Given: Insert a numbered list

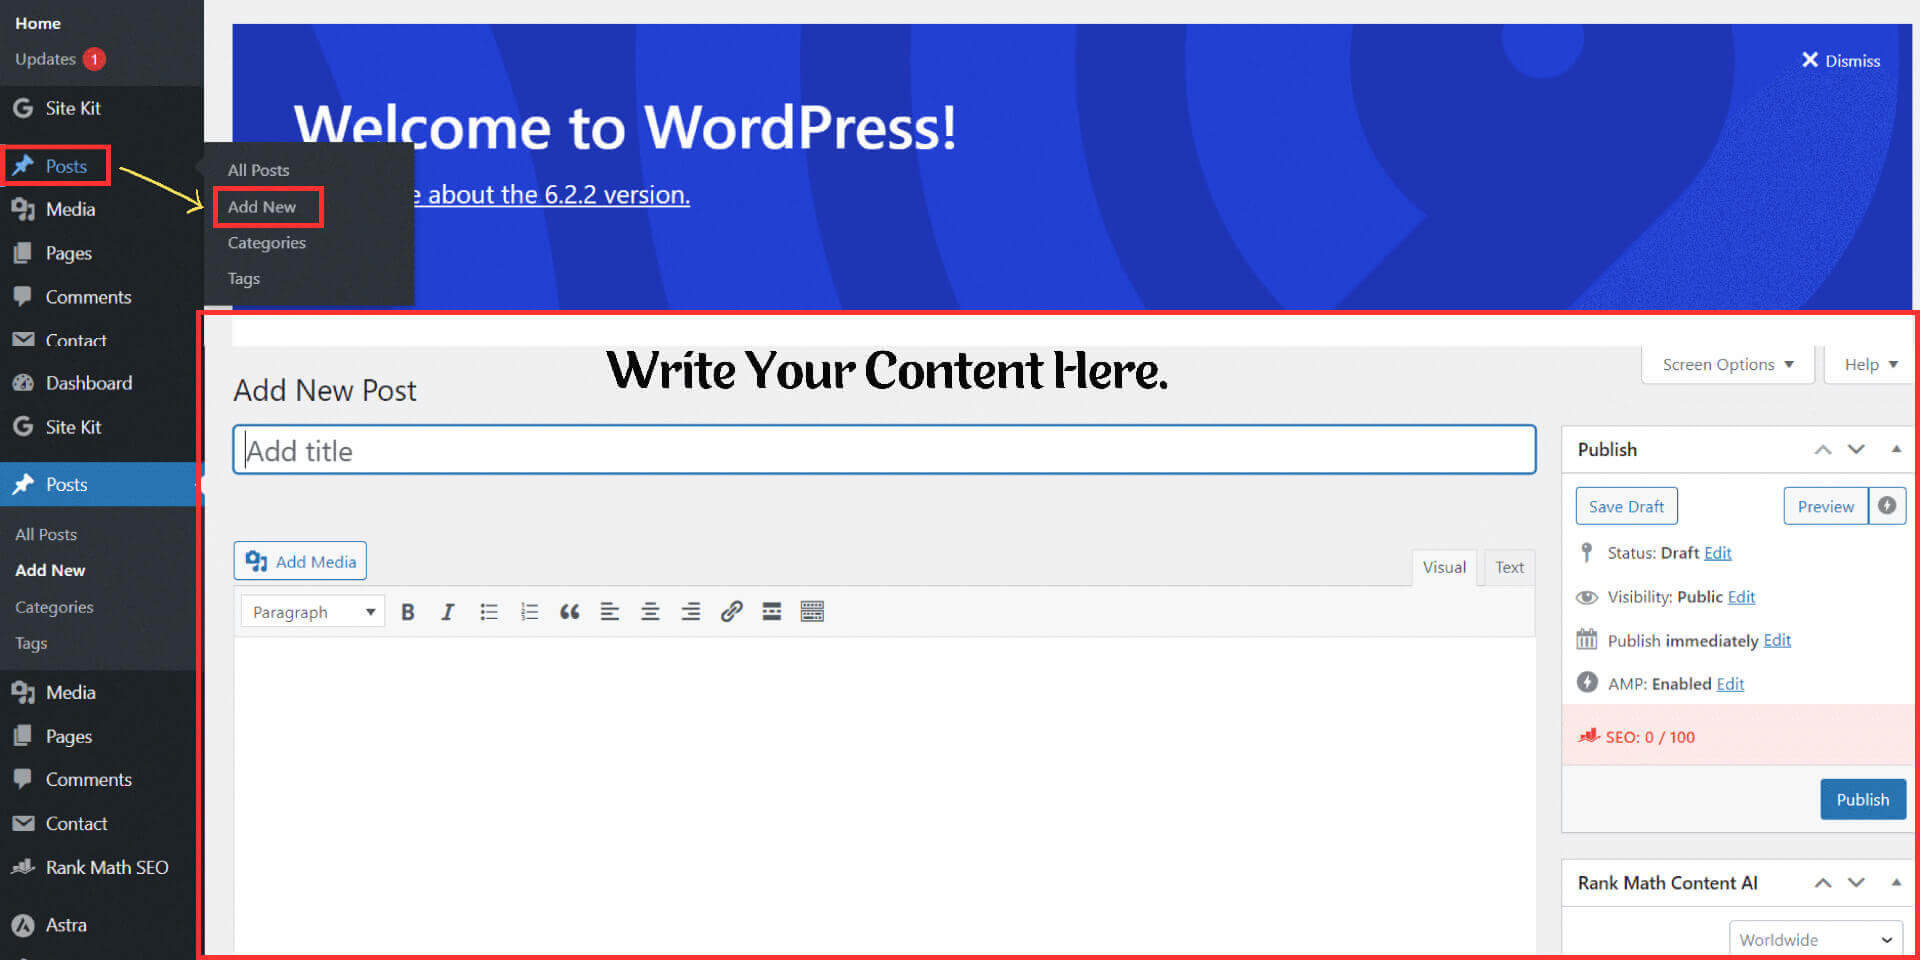Looking at the screenshot, I should tap(529, 611).
